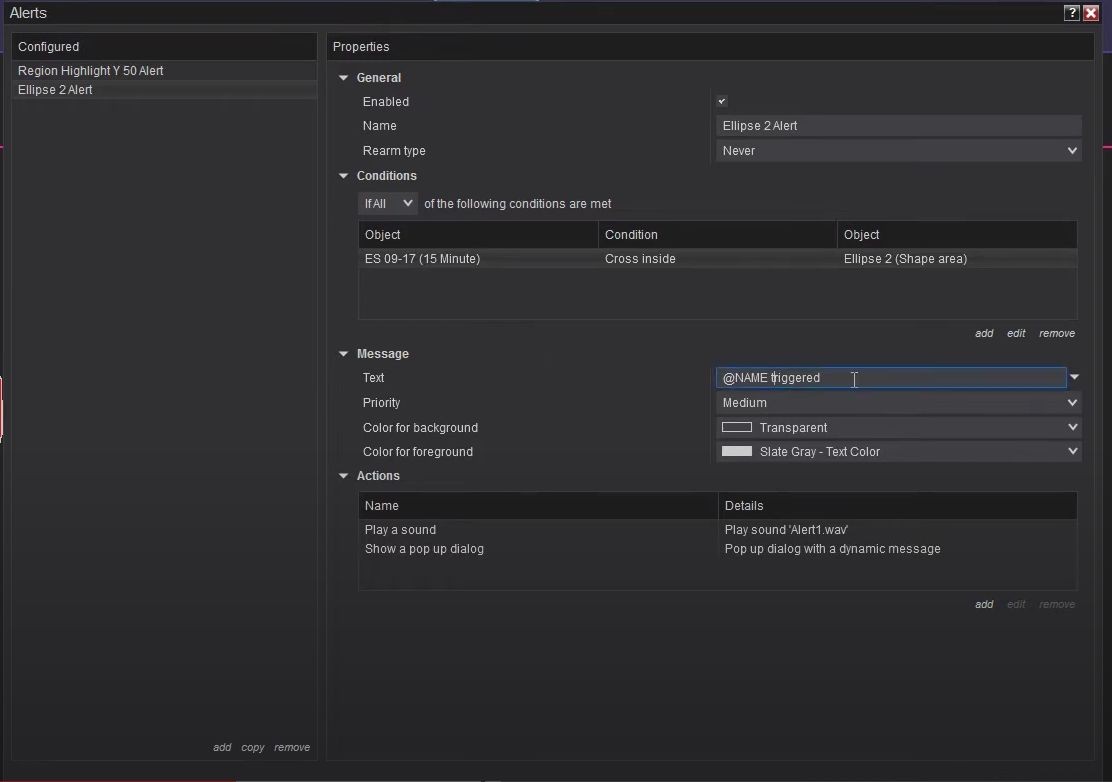This screenshot has height=782, width=1112.
Task: Collapse the General section
Action: tap(344, 78)
